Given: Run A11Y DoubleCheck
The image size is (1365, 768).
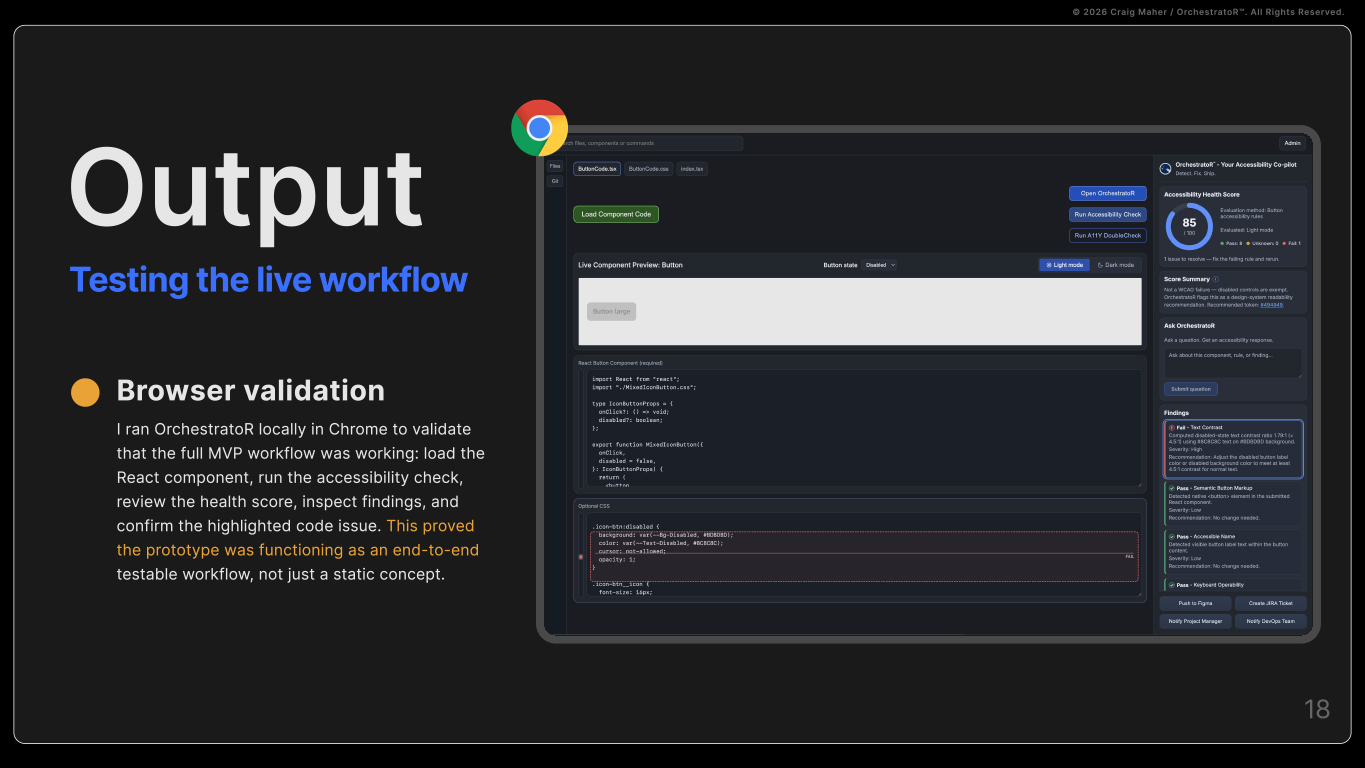Looking at the screenshot, I should [1107, 236].
